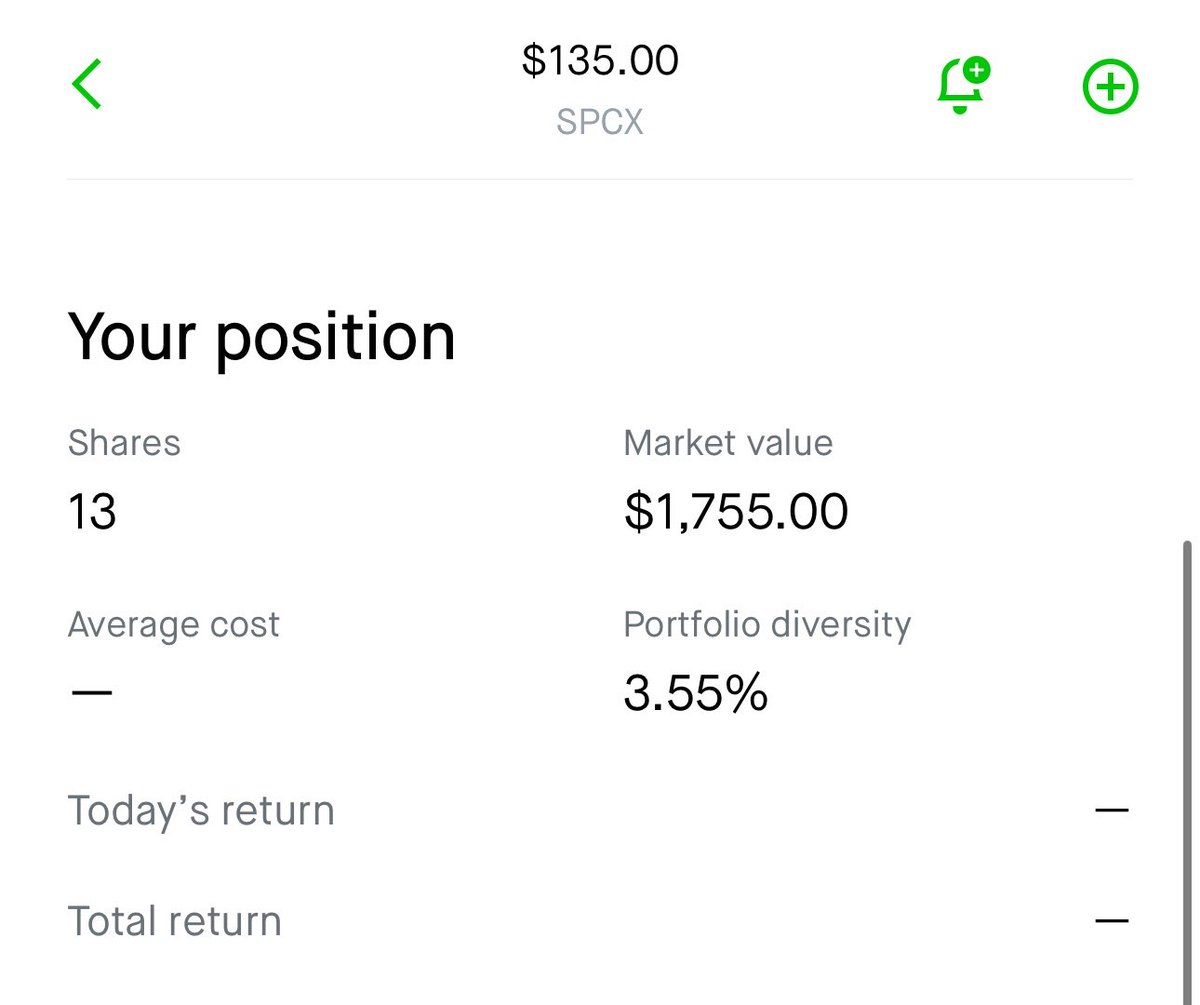Image resolution: width=1200 pixels, height=1005 pixels.
Task: Select the Average cost dash value
Action: point(92,692)
